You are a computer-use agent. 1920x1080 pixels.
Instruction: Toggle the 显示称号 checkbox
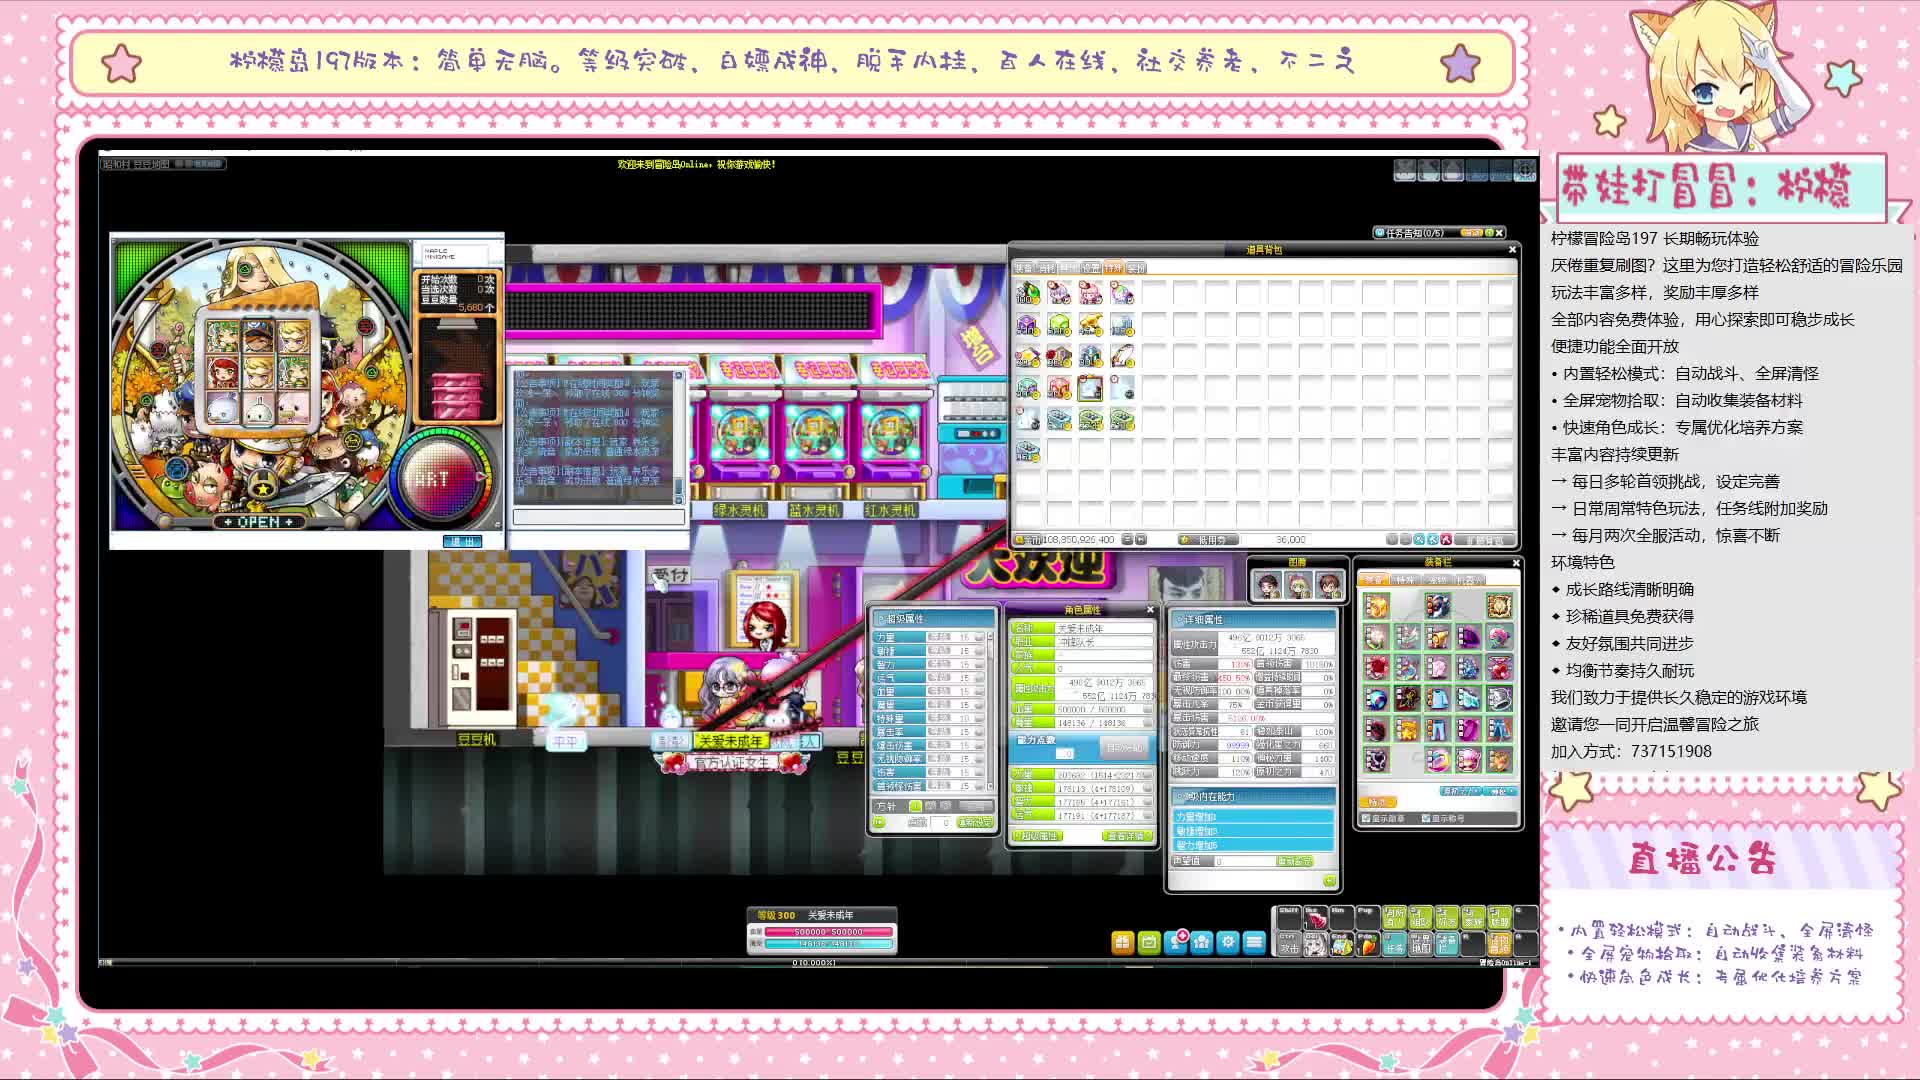click(x=1426, y=818)
